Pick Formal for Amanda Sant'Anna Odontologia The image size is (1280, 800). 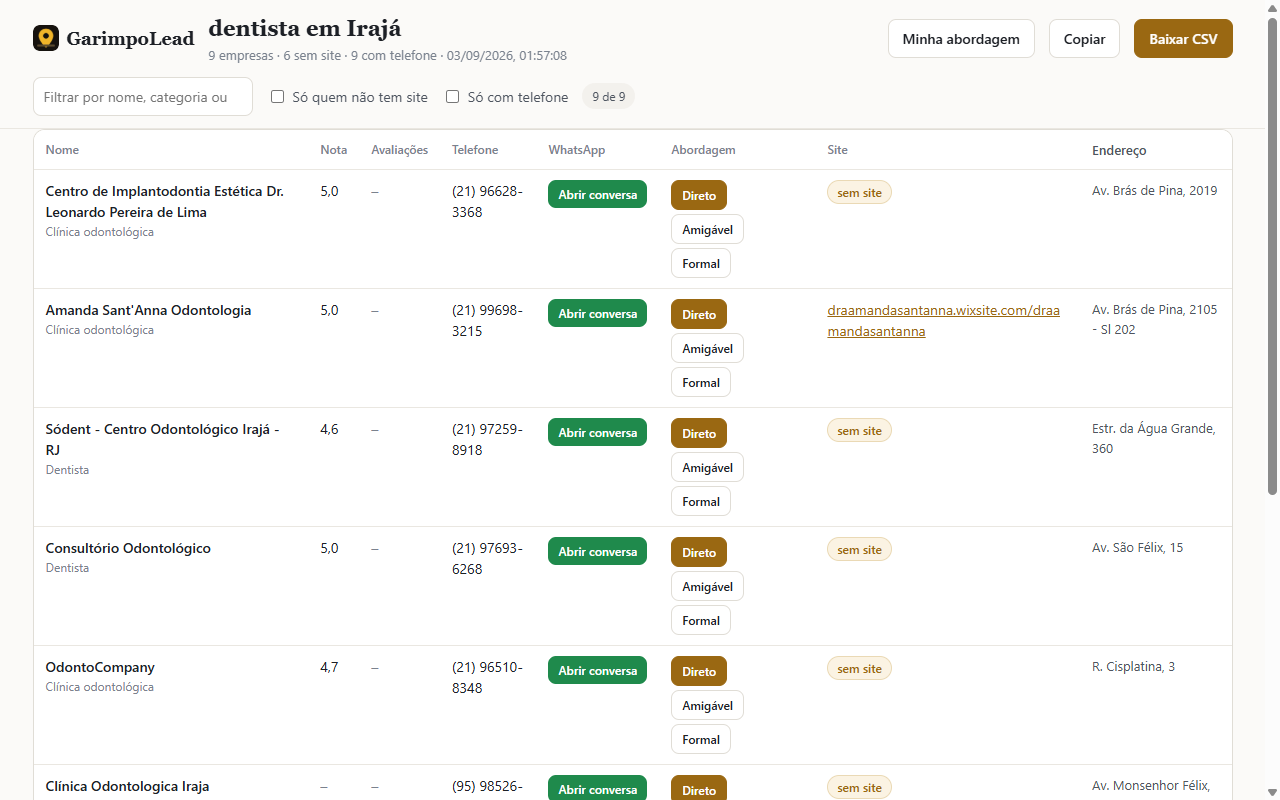tap(701, 382)
